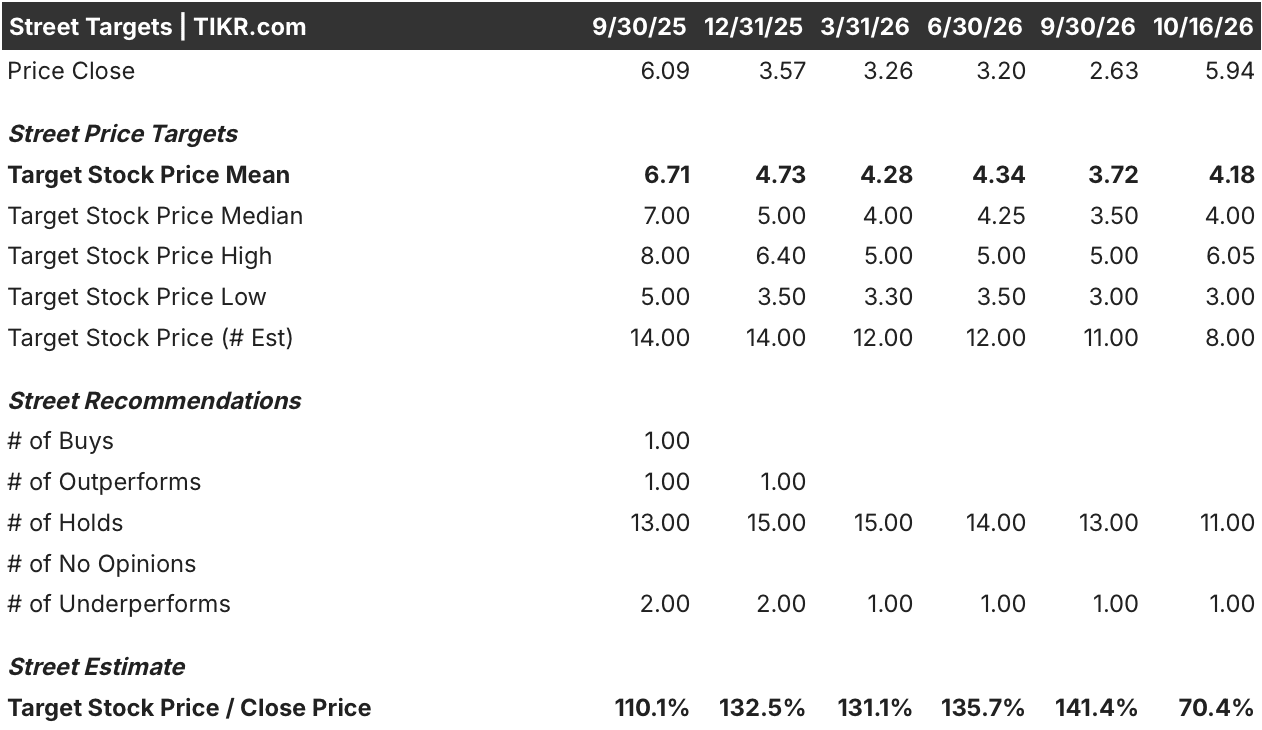Image resolution: width=1262 pixels, height=730 pixels.
Task: Click the # of Holds row label
Action: (65, 523)
